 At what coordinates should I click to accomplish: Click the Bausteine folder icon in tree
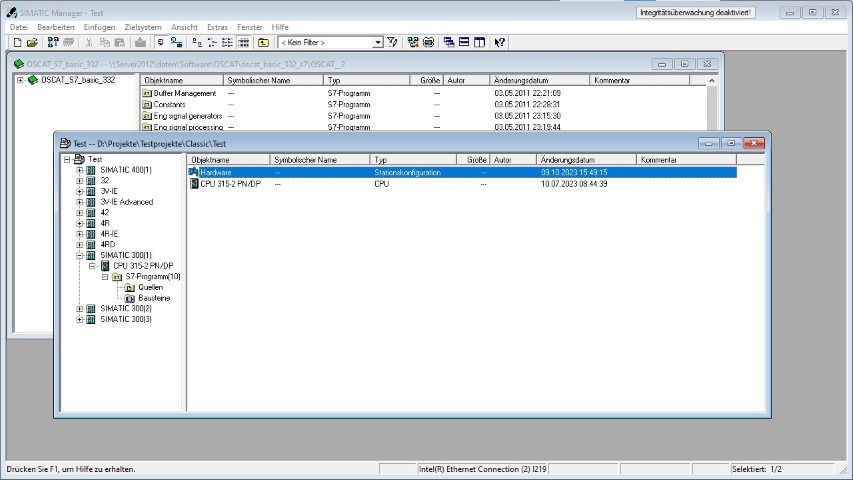click(129, 298)
